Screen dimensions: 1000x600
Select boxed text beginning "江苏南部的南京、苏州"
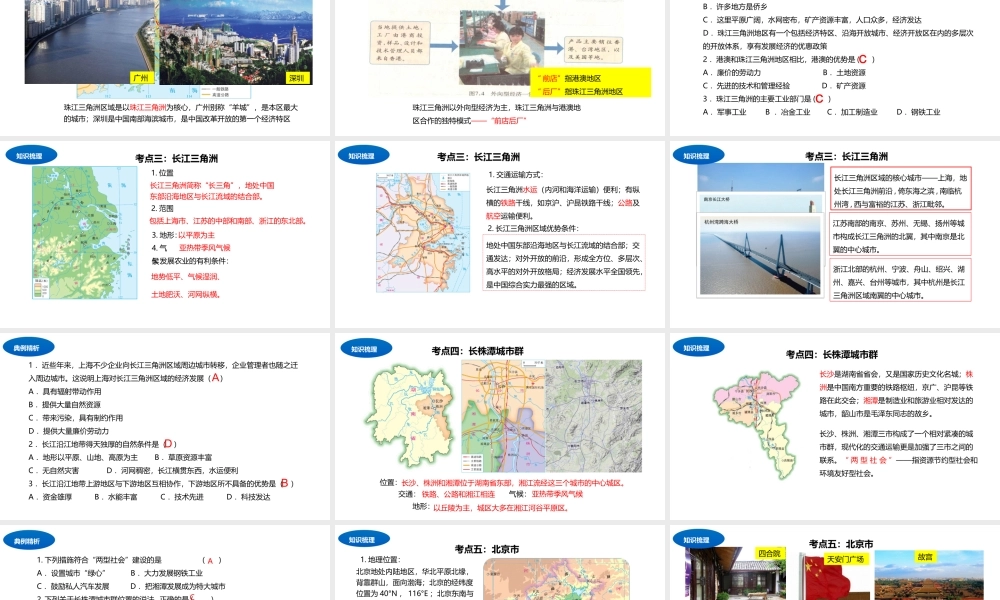(x=901, y=235)
